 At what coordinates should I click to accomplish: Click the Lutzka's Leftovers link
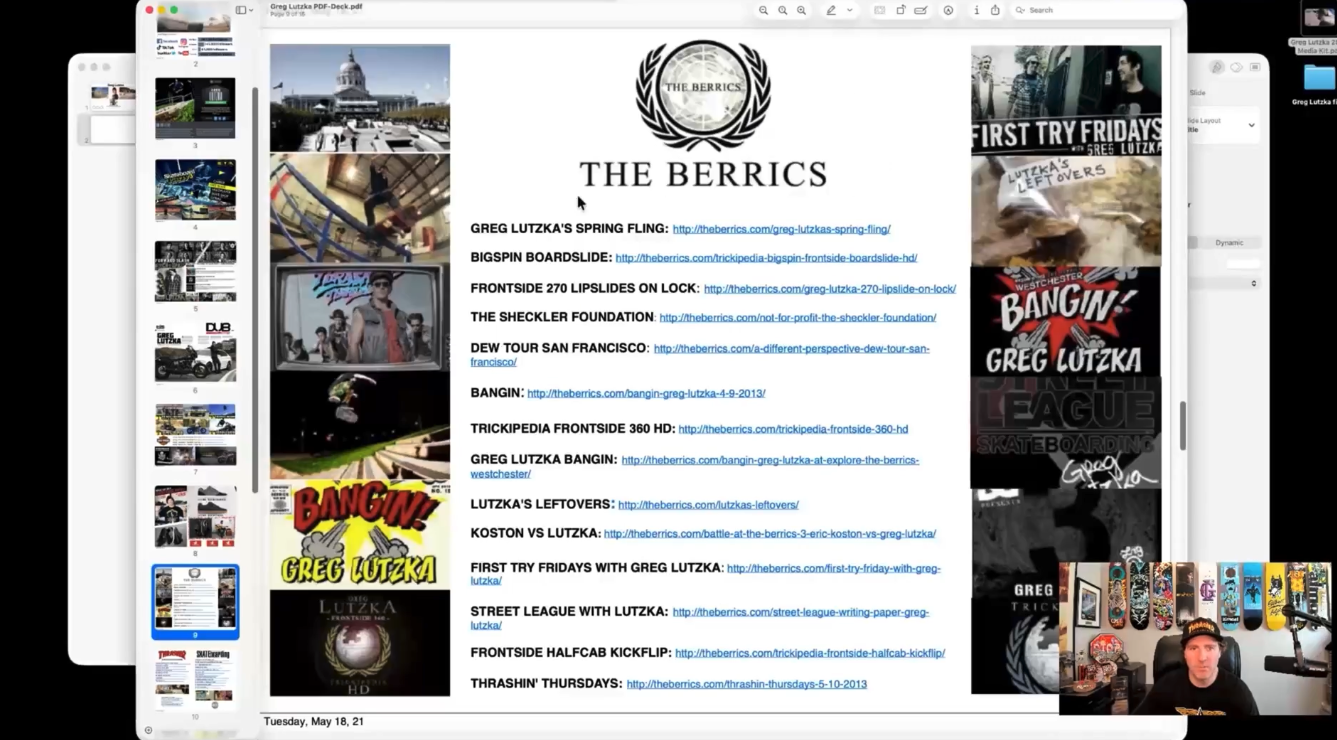(x=708, y=505)
